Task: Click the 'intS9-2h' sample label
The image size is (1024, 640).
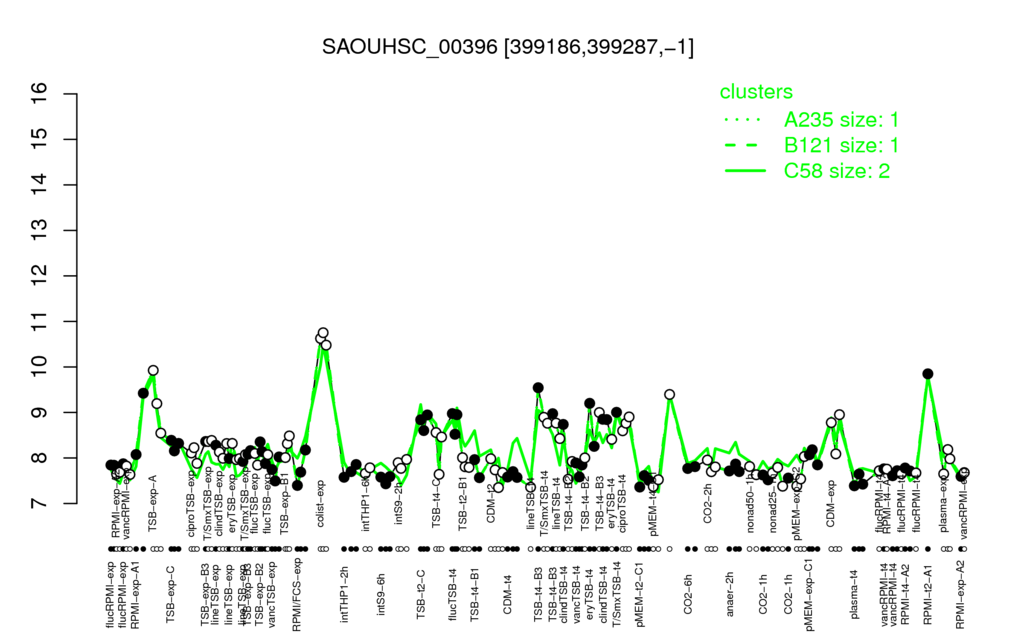Action: [x=398, y=504]
